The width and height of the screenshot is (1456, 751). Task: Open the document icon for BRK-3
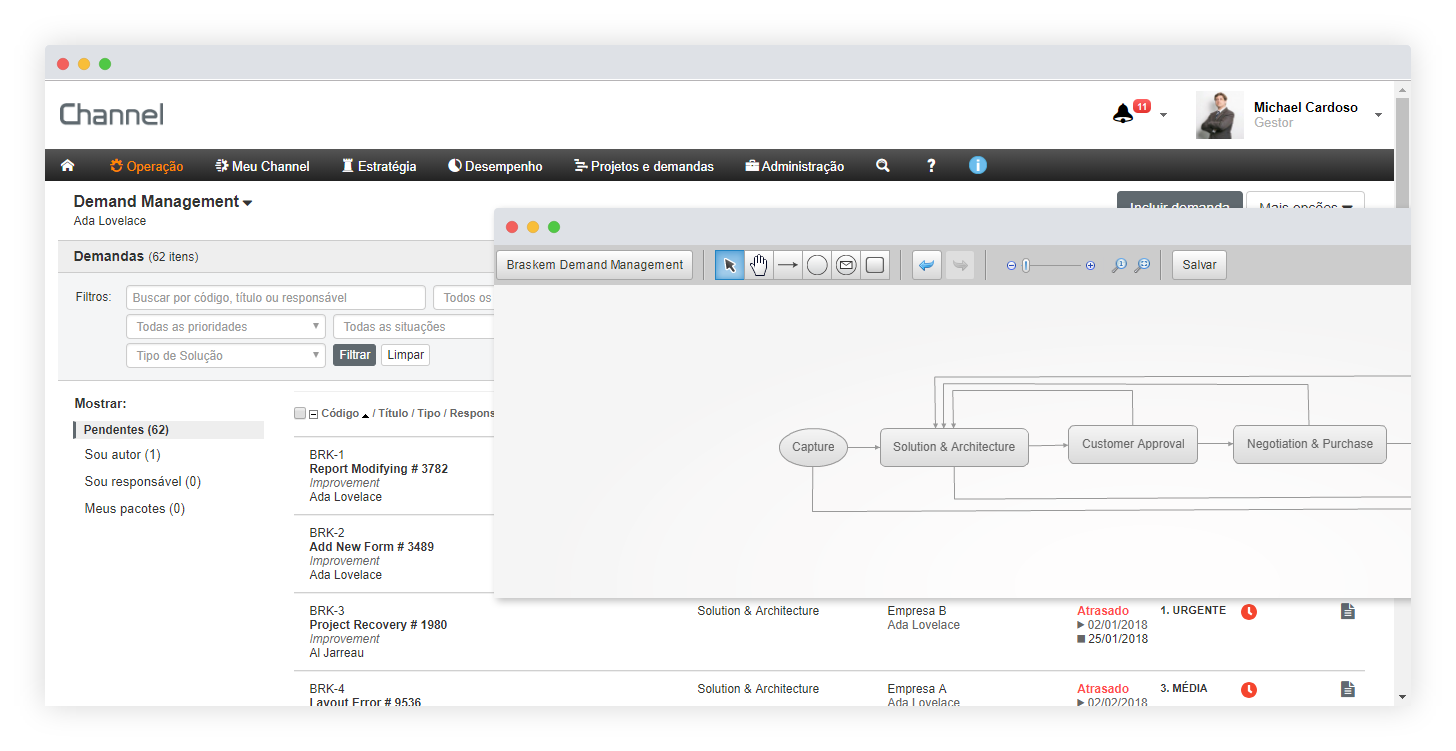1347,611
